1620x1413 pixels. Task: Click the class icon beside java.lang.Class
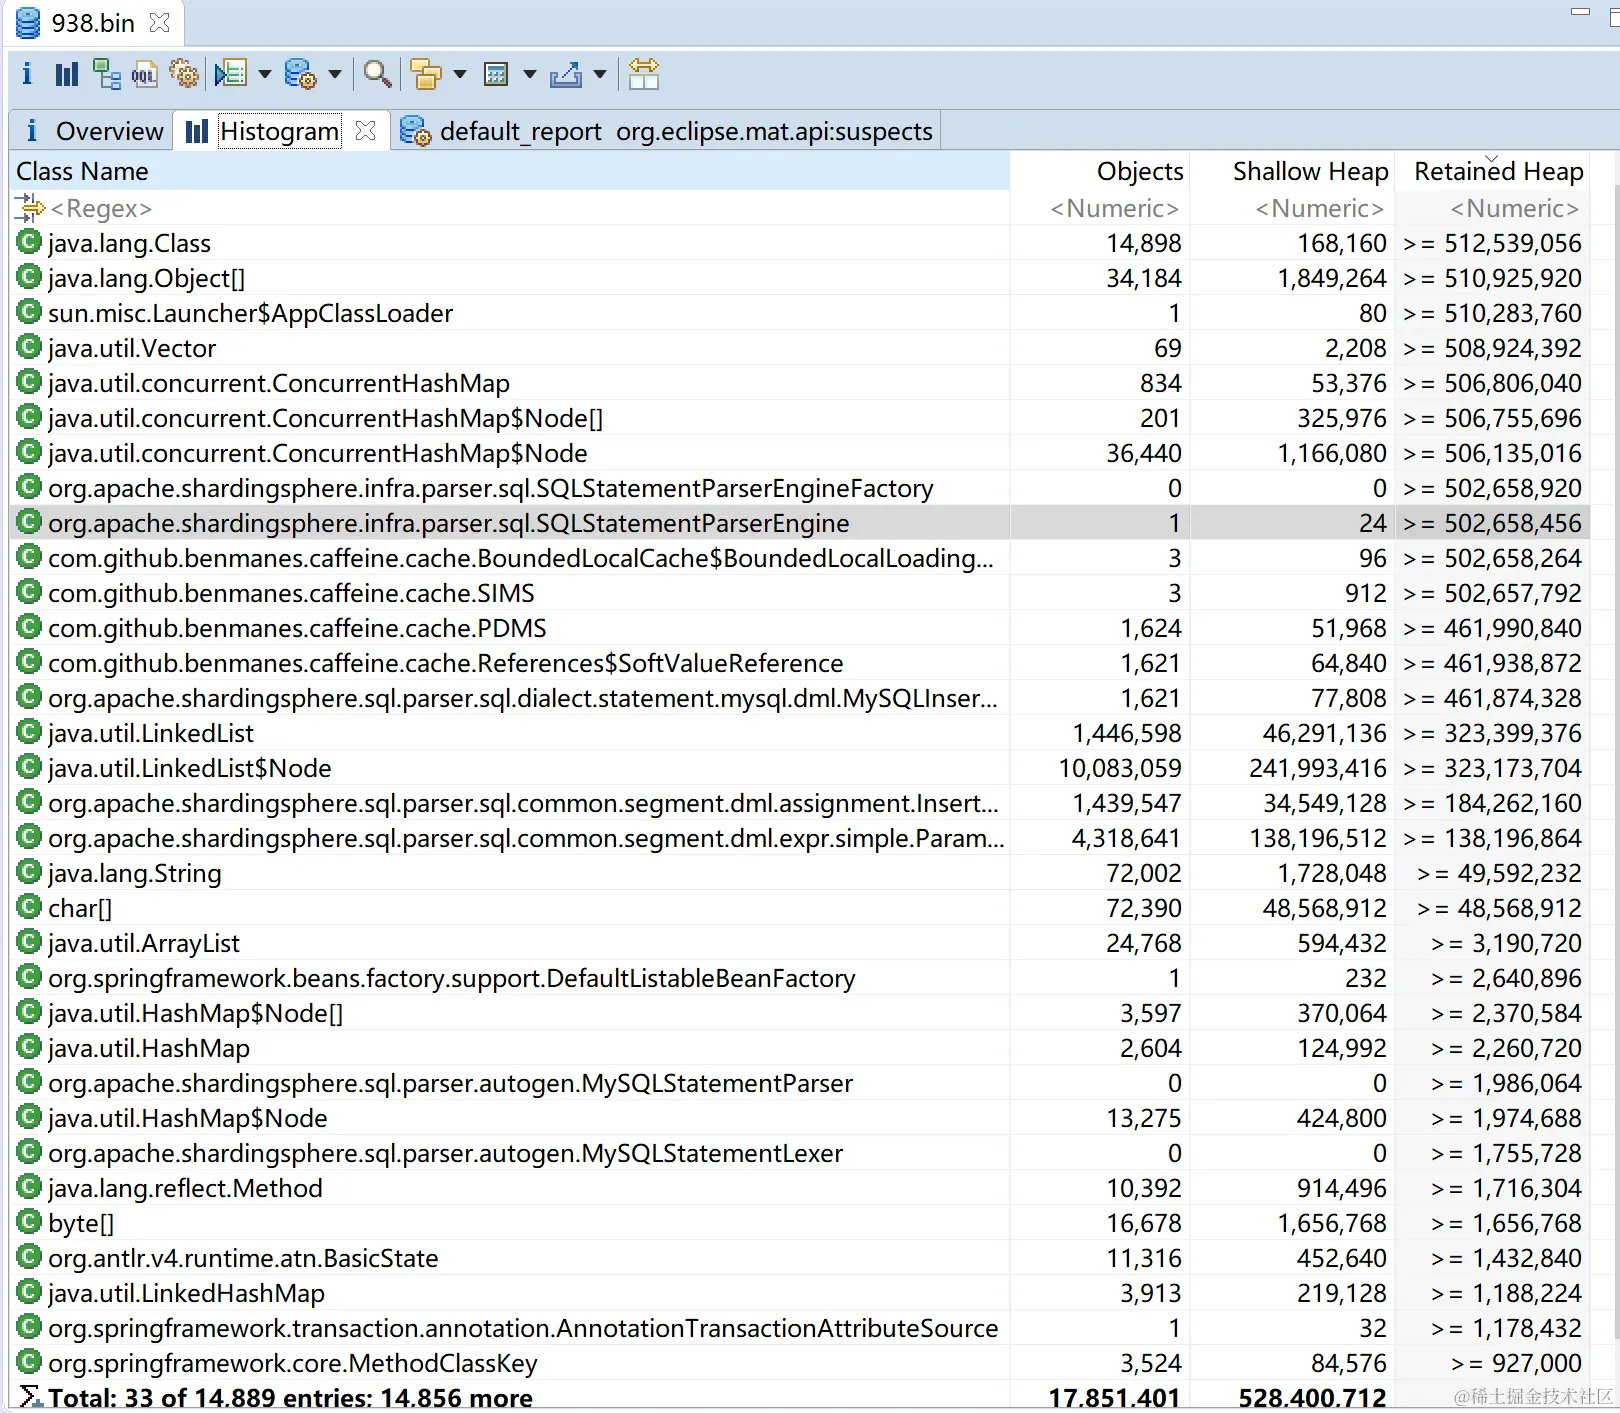point(29,242)
